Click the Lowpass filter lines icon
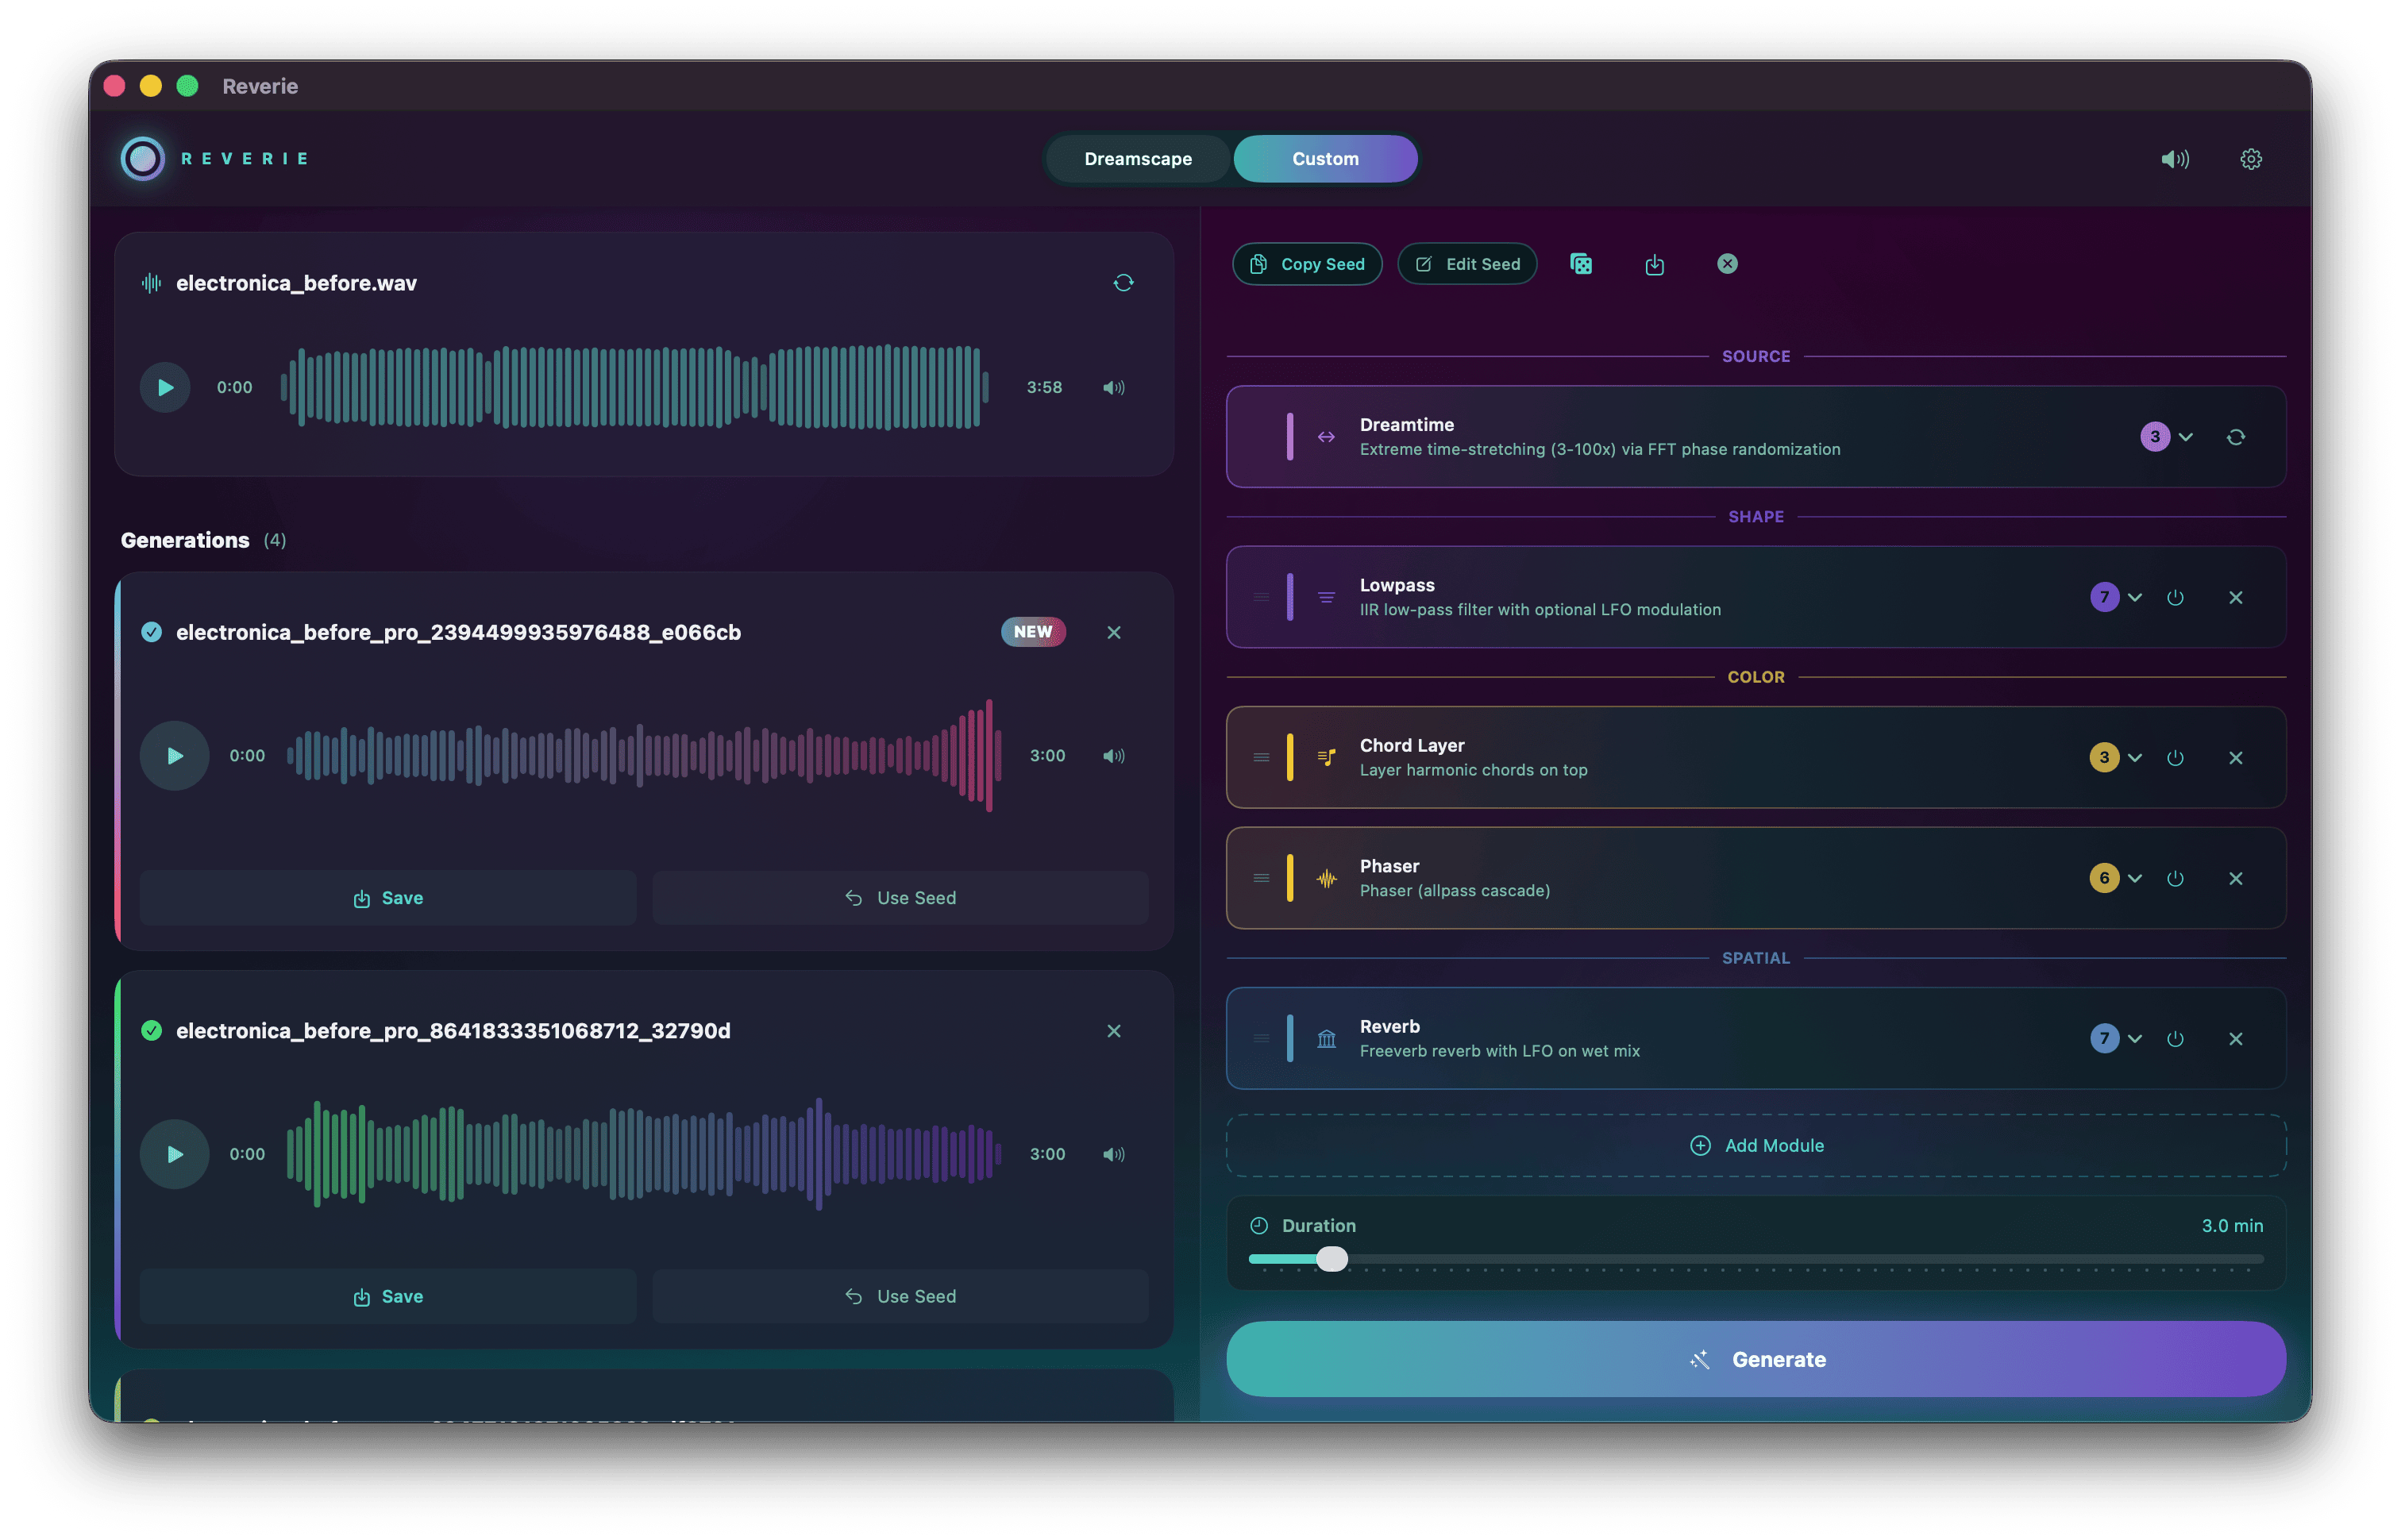Image resolution: width=2401 pixels, height=1540 pixels. pos(1325,597)
